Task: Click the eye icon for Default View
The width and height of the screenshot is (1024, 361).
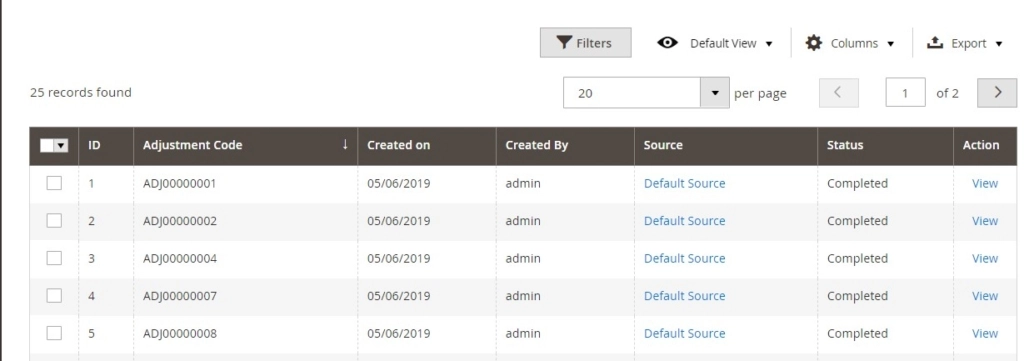Action: pos(667,43)
